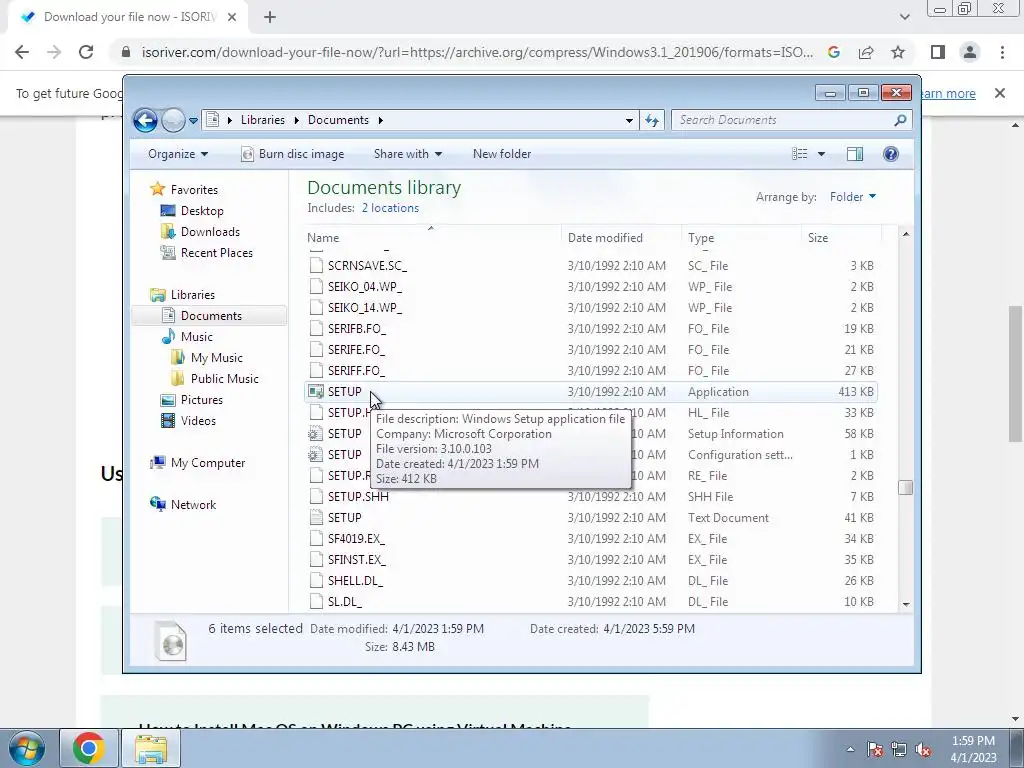Open the Share with menu
This screenshot has width=1024, height=768.
408,154
